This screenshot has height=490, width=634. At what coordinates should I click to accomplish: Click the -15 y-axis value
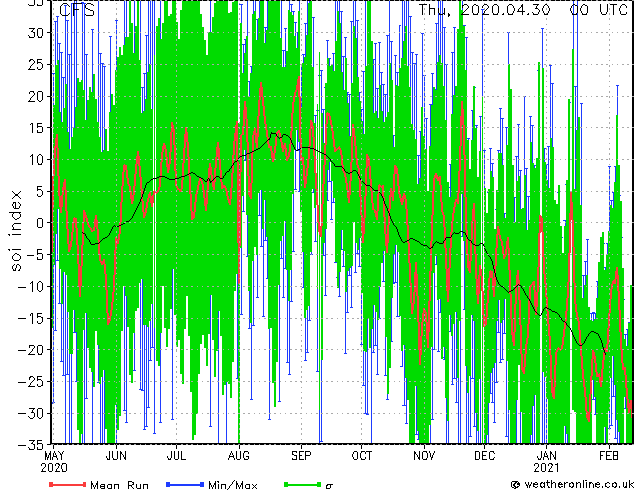(x=31, y=318)
